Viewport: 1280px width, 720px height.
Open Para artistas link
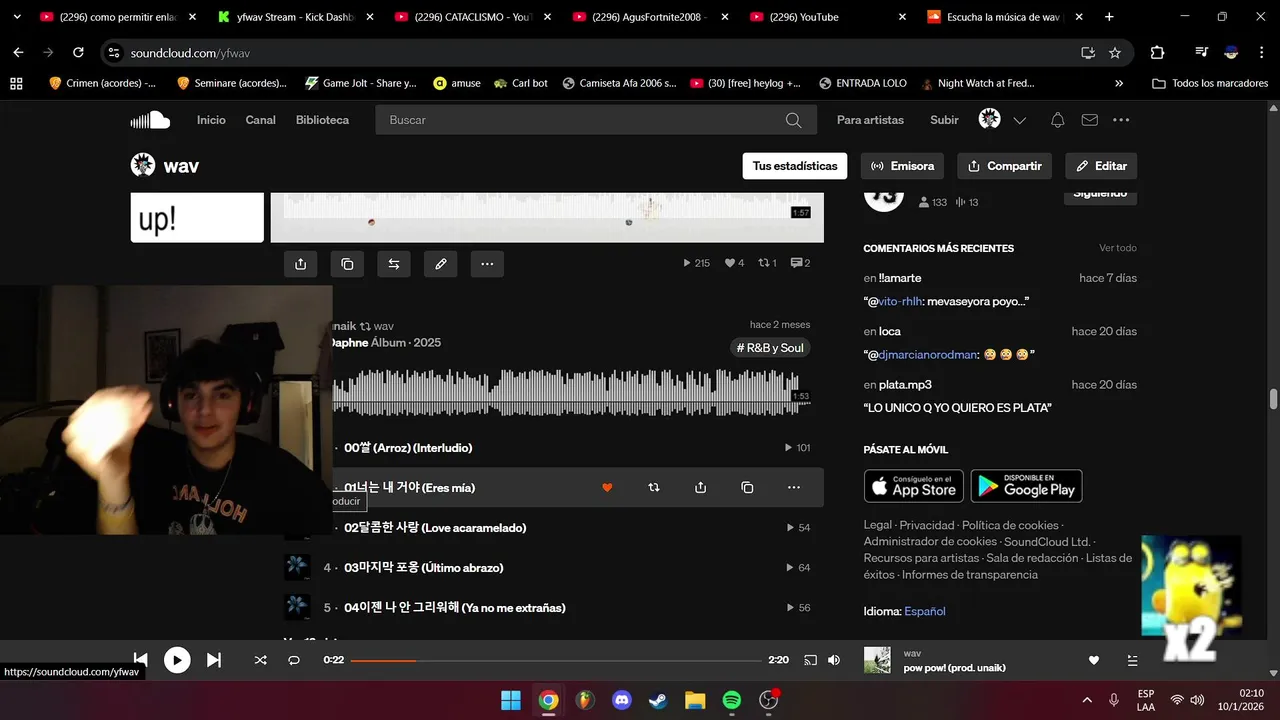(x=870, y=120)
